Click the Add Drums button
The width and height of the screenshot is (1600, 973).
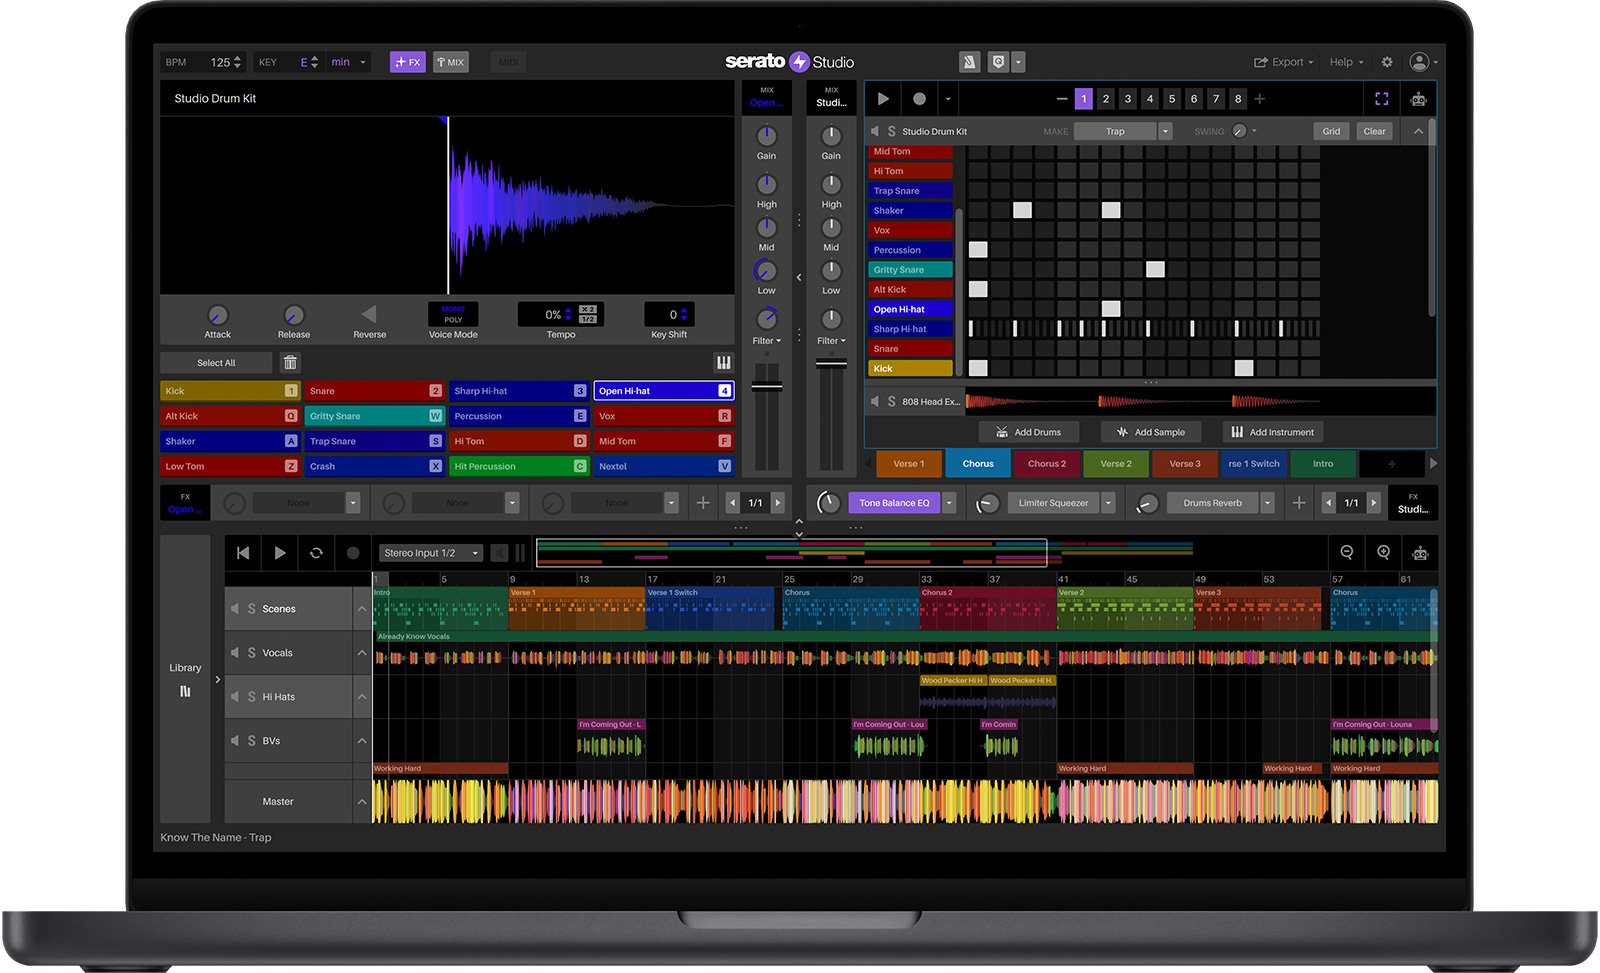(1028, 432)
